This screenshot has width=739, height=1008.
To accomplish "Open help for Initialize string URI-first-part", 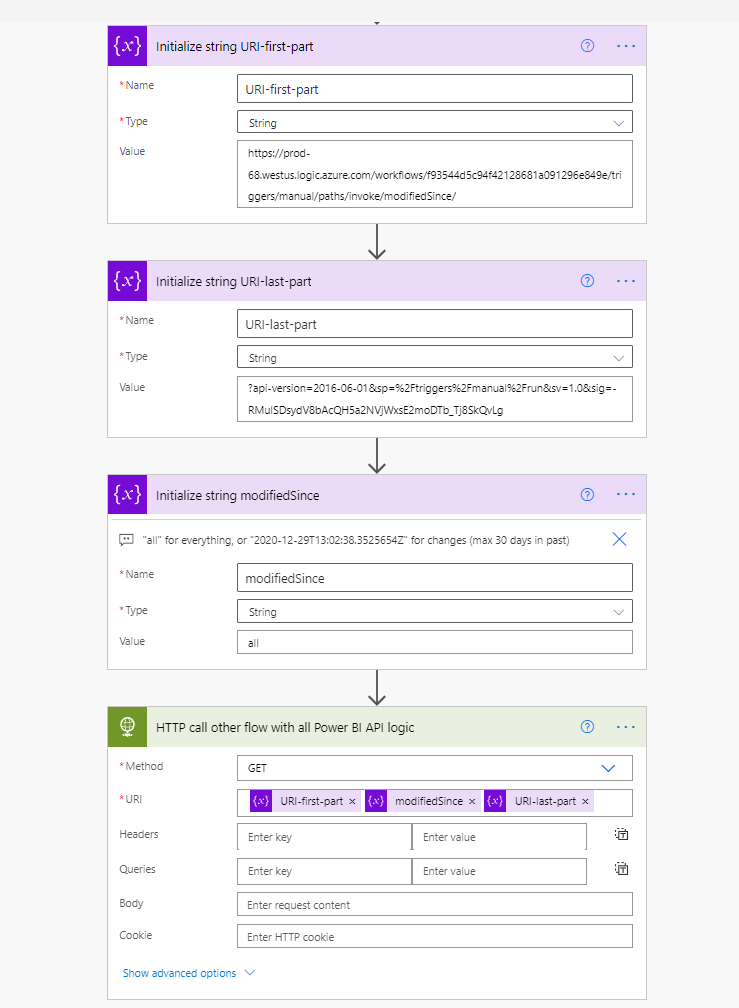I will click(x=587, y=46).
